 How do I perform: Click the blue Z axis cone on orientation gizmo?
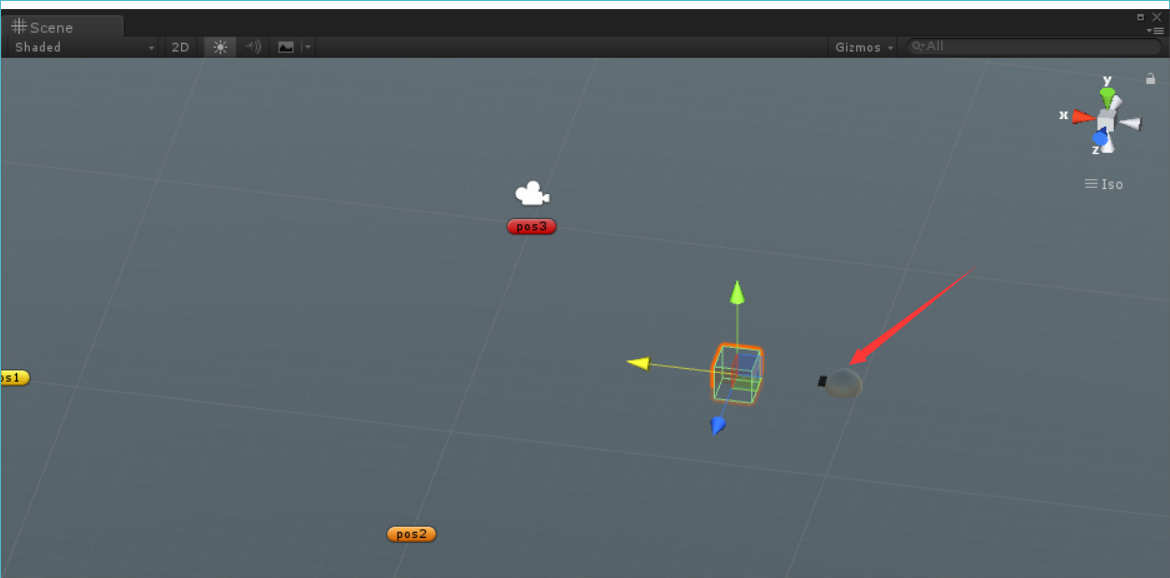(x=1100, y=137)
